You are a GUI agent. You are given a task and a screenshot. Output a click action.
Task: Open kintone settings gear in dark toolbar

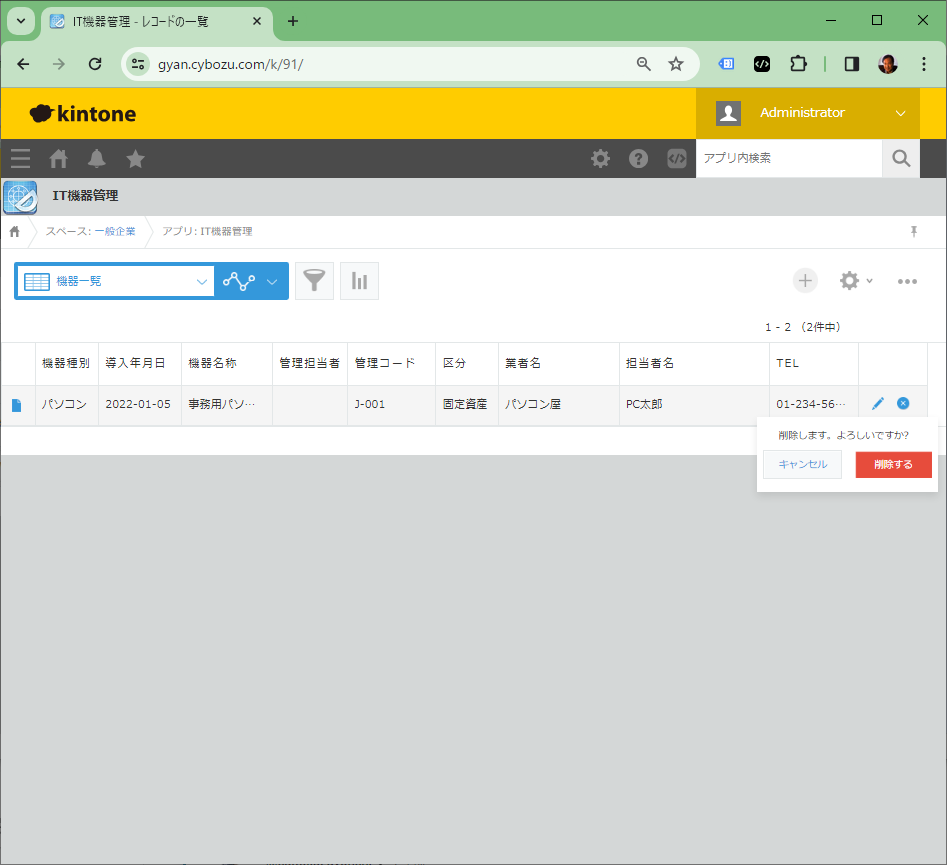pyautogui.click(x=600, y=159)
